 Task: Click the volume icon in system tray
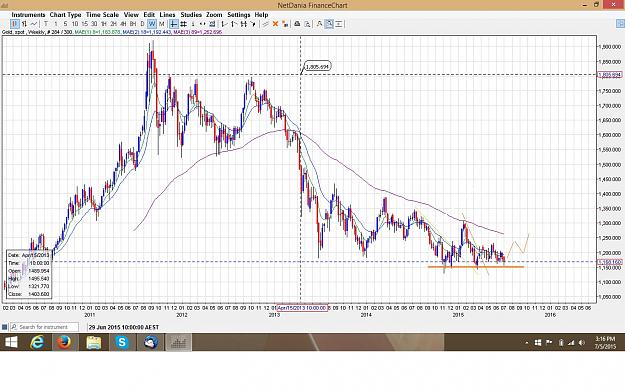click(582, 343)
